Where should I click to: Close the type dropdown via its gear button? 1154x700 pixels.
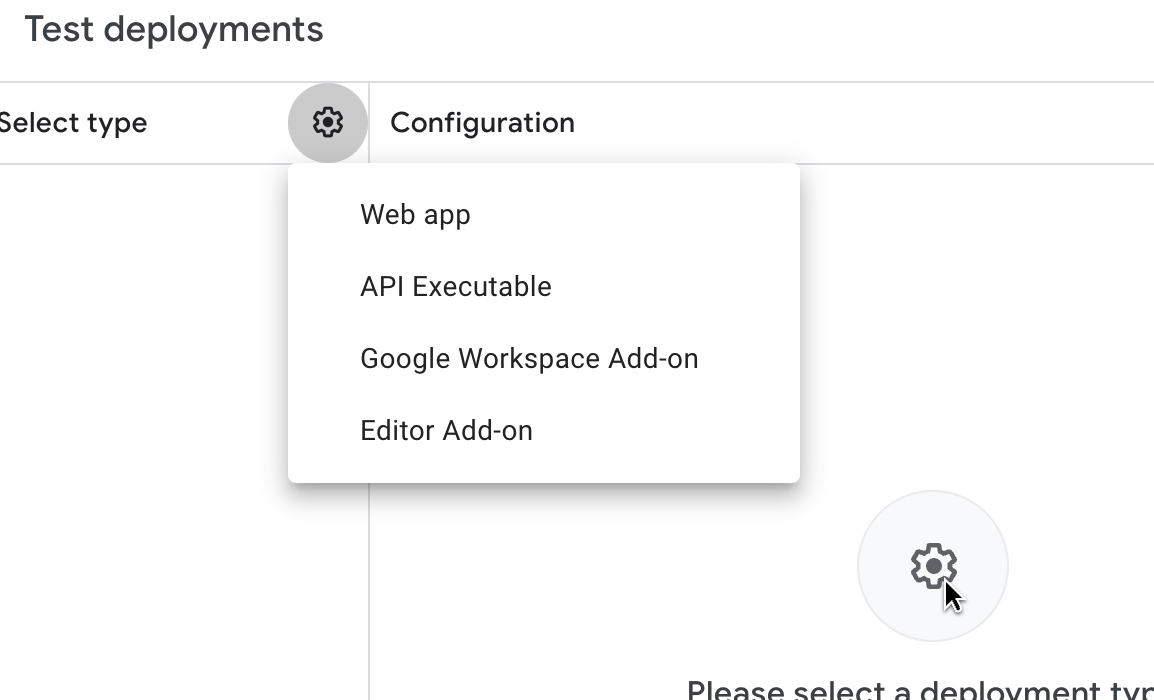328,123
